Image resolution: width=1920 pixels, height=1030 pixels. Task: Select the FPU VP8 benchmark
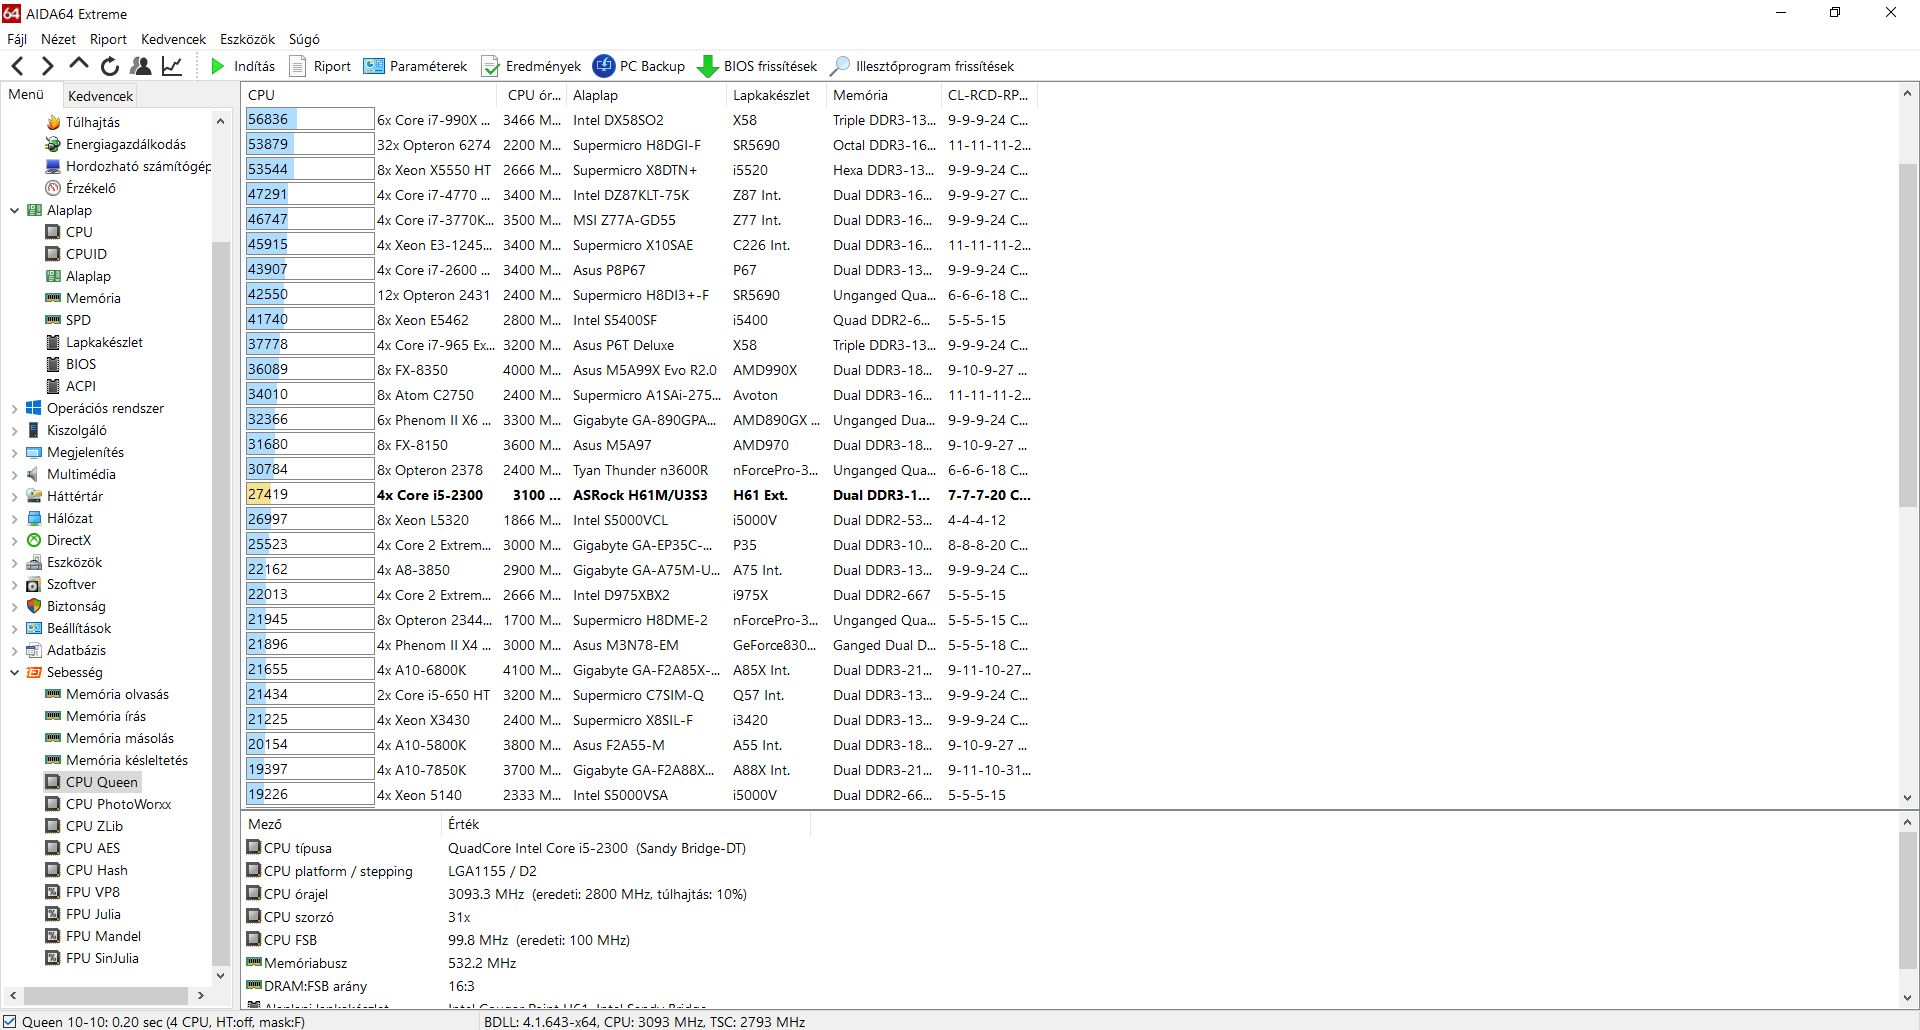coord(82,892)
